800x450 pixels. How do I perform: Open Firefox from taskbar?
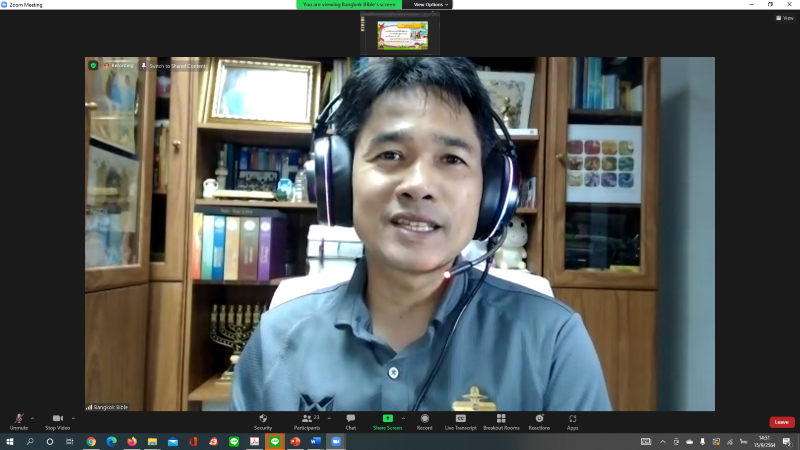132,442
